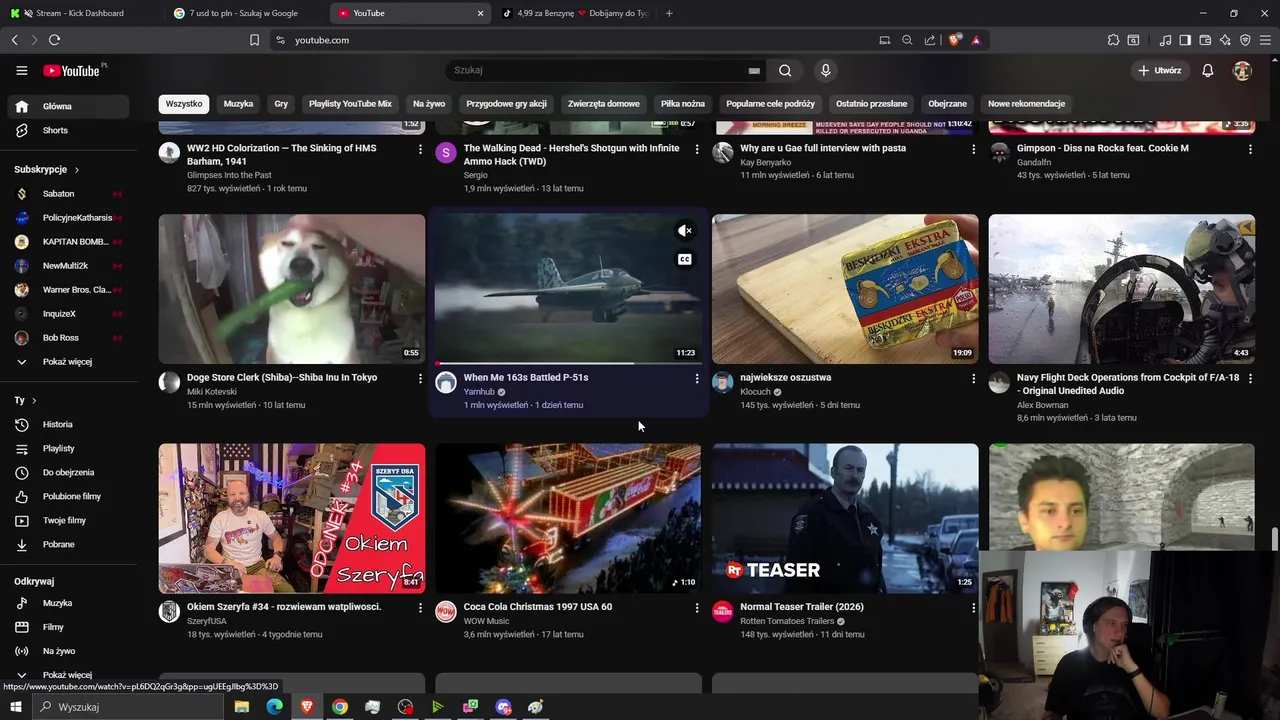Select the Gry filter chip
Image resolution: width=1280 pixels, height=720 pixels.
pyautogui.click(x=281, y=104)
